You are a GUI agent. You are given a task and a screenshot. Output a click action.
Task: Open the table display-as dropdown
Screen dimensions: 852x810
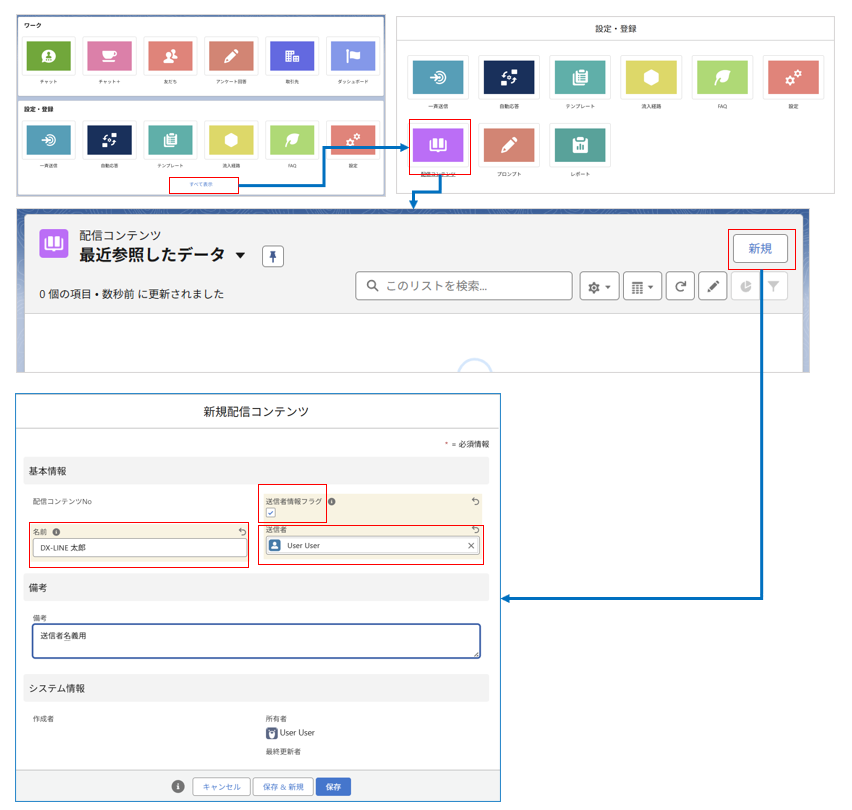(642, 287)
